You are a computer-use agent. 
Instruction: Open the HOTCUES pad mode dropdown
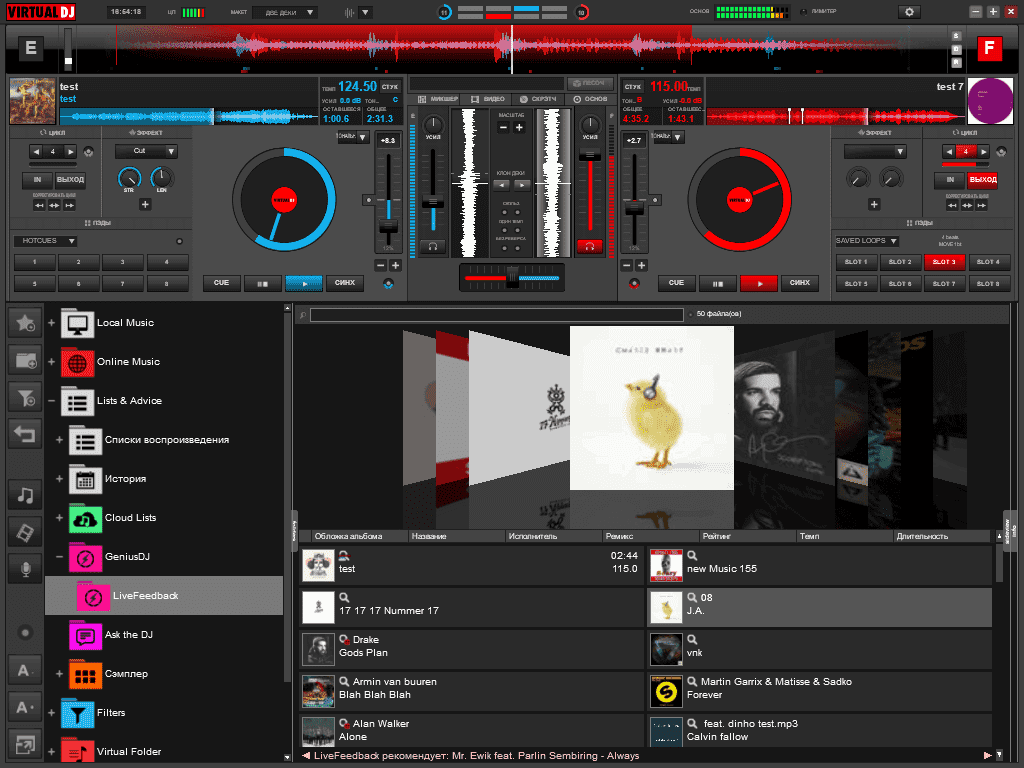[45, 241]
